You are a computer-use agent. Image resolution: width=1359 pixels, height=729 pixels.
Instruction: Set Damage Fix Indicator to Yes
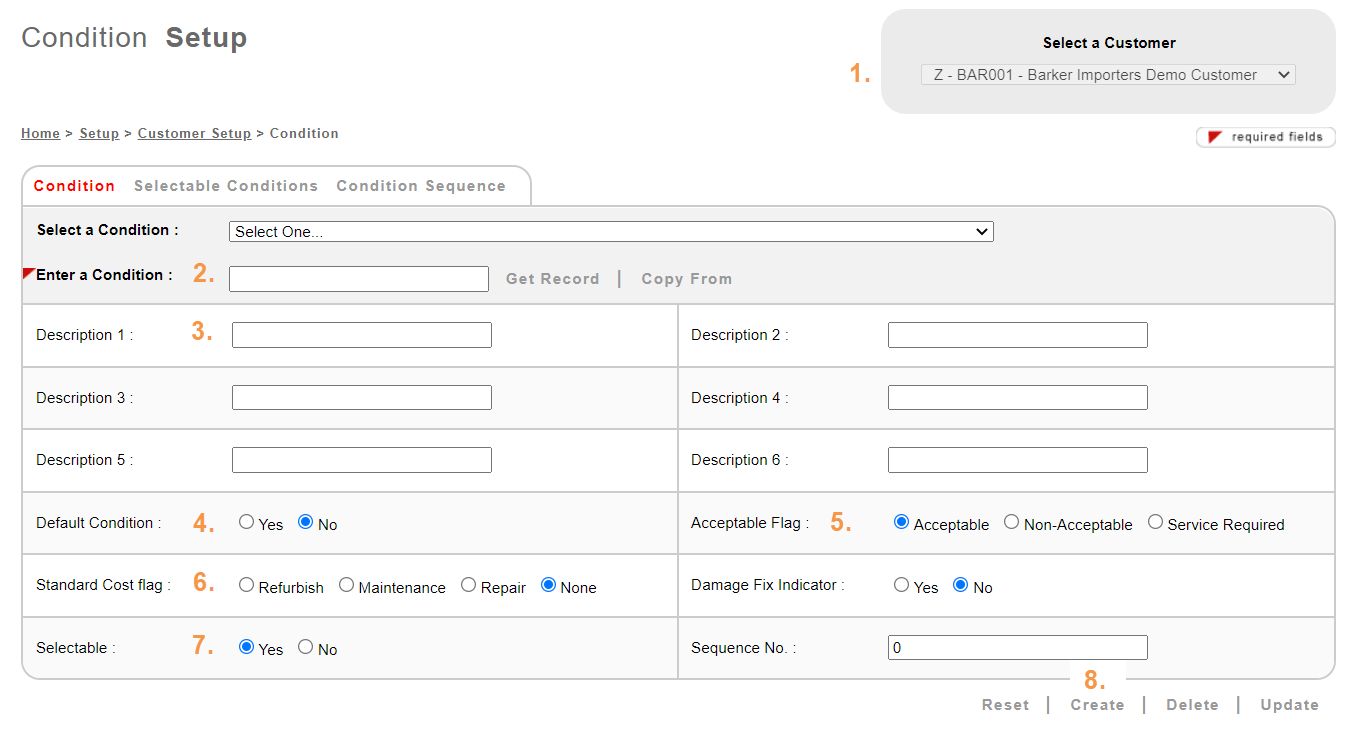[902, 585]
